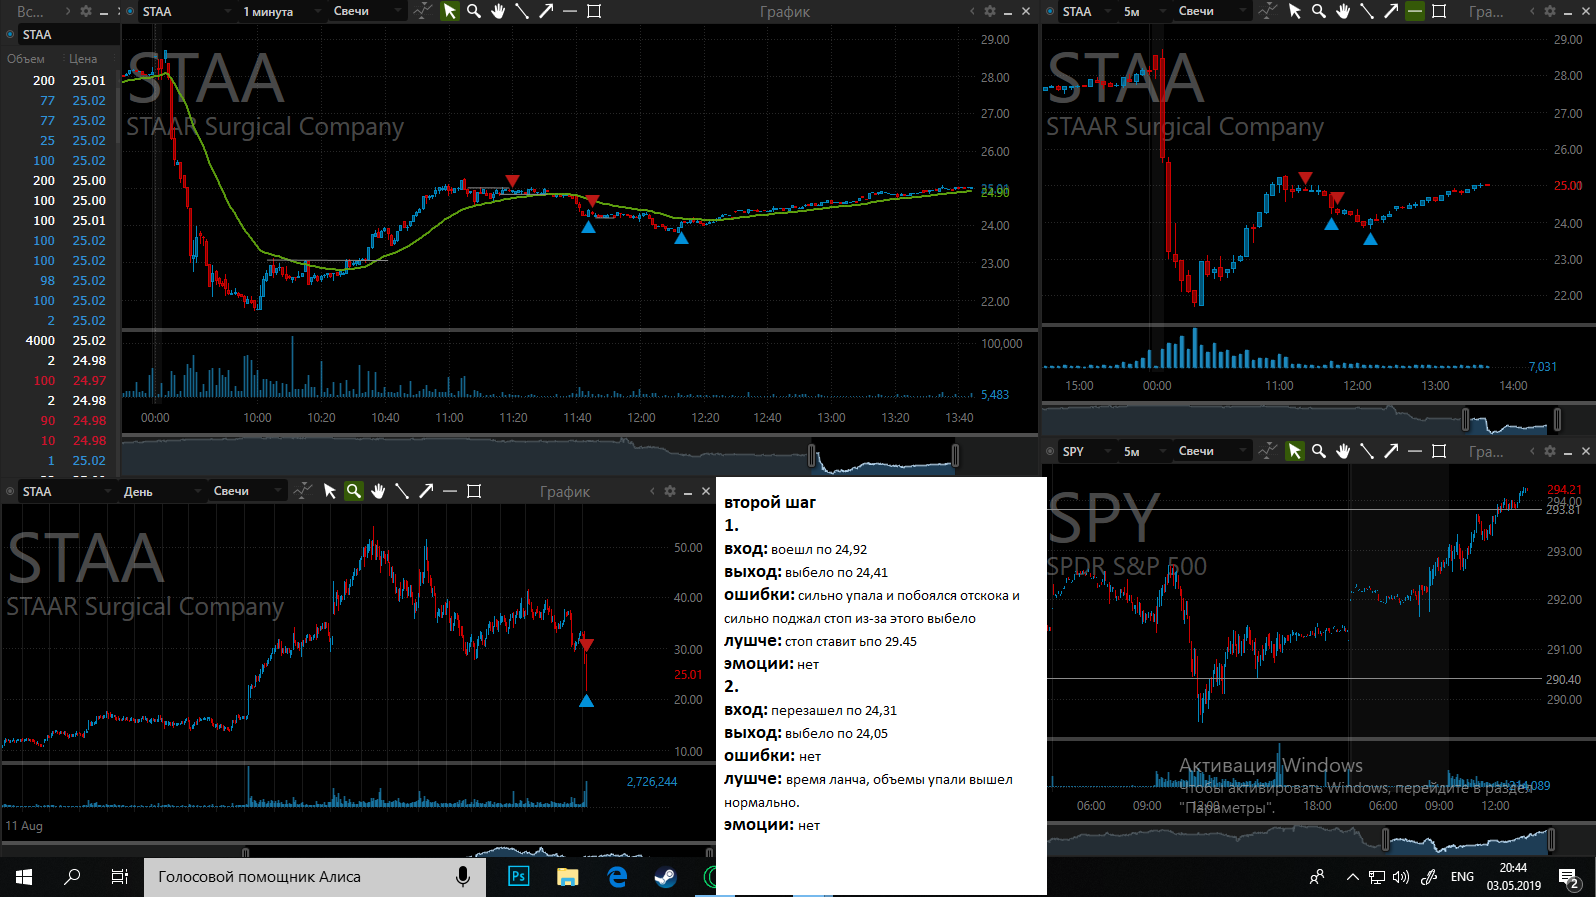The height and width of the screenshot is (897, 1596).
Task: Open indicators icon in 1-minute STAA chart
Action: click(x=423, y=11)
